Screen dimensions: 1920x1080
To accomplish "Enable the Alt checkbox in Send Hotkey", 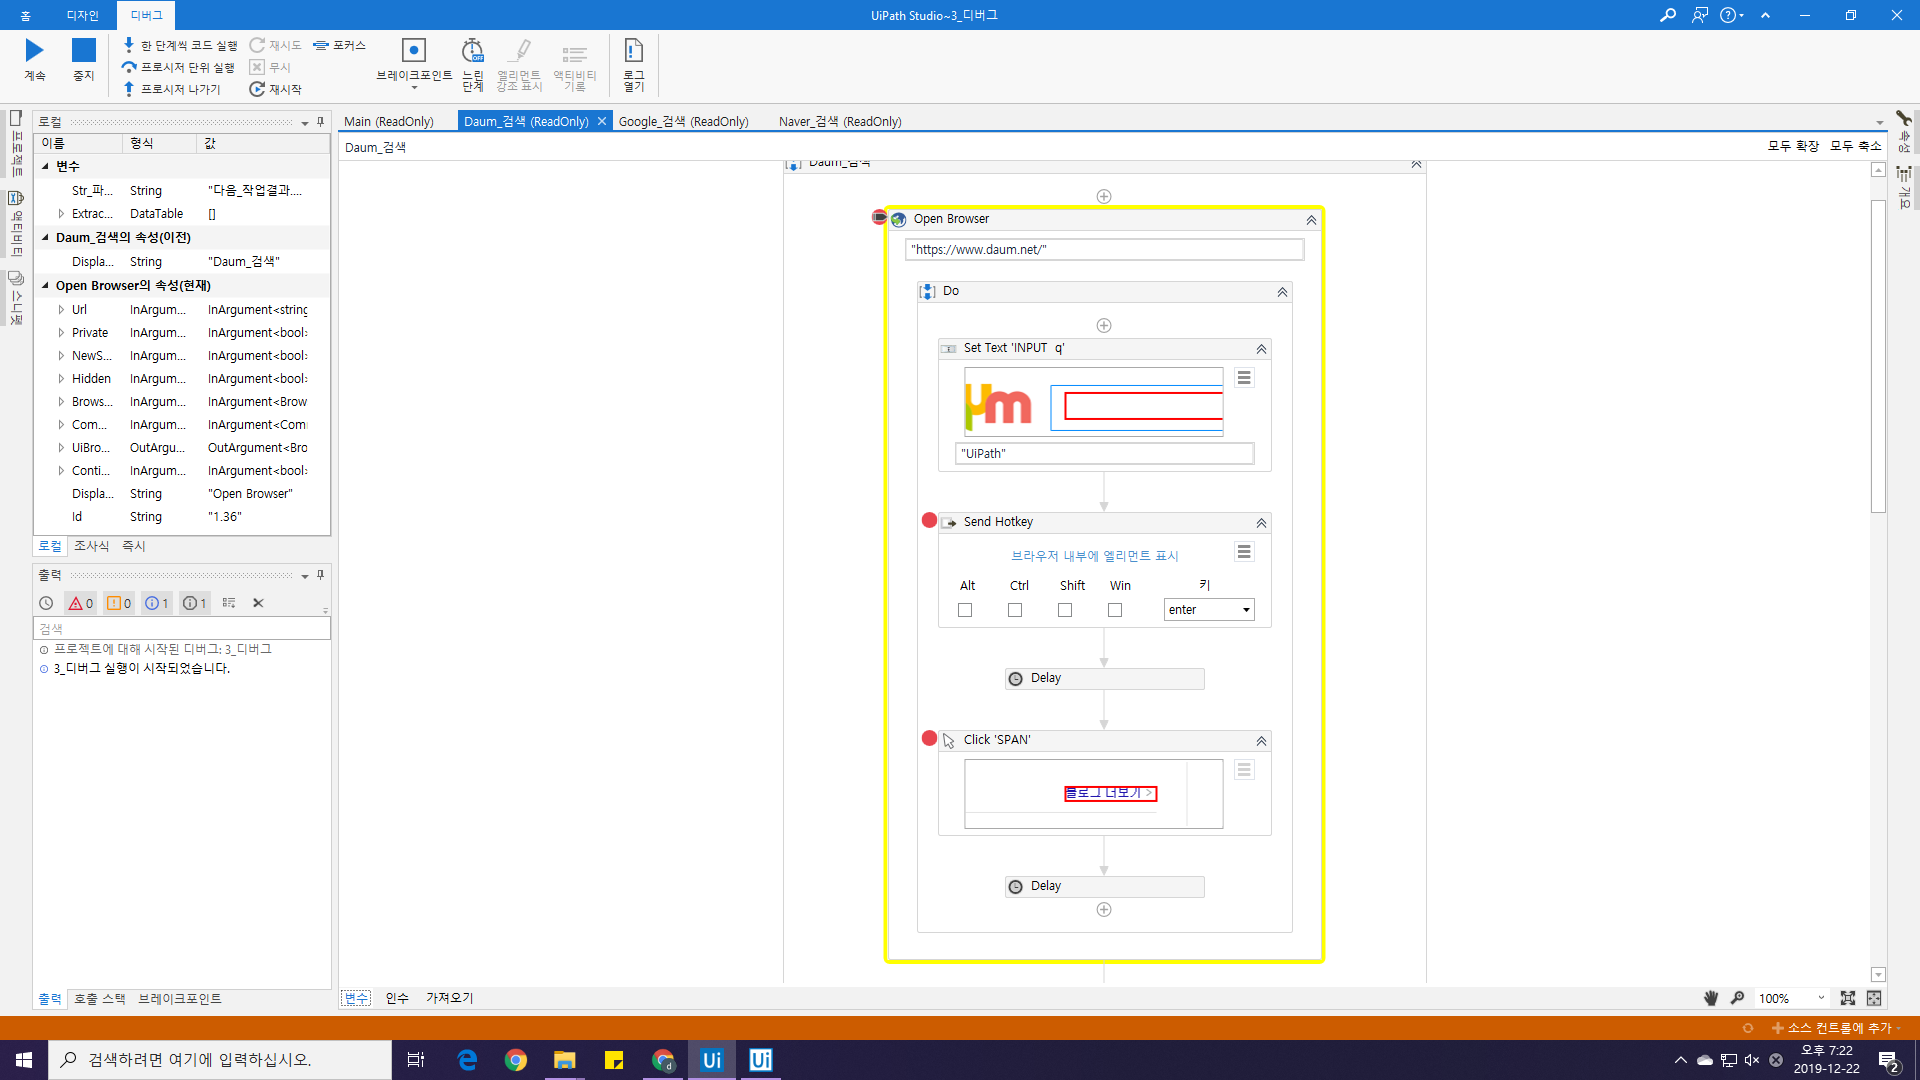I will (965, 610).
